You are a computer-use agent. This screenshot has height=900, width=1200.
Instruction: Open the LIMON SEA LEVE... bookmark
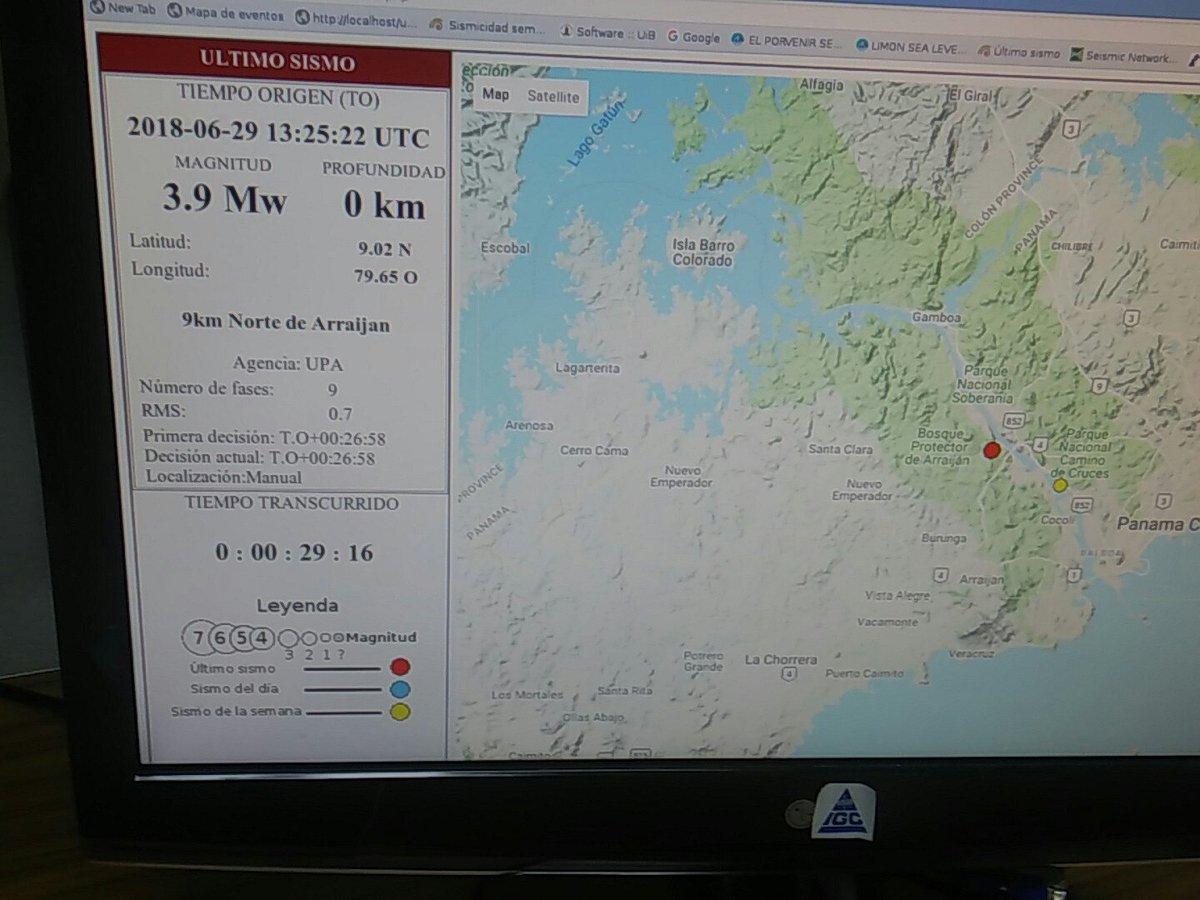[910, 46]
